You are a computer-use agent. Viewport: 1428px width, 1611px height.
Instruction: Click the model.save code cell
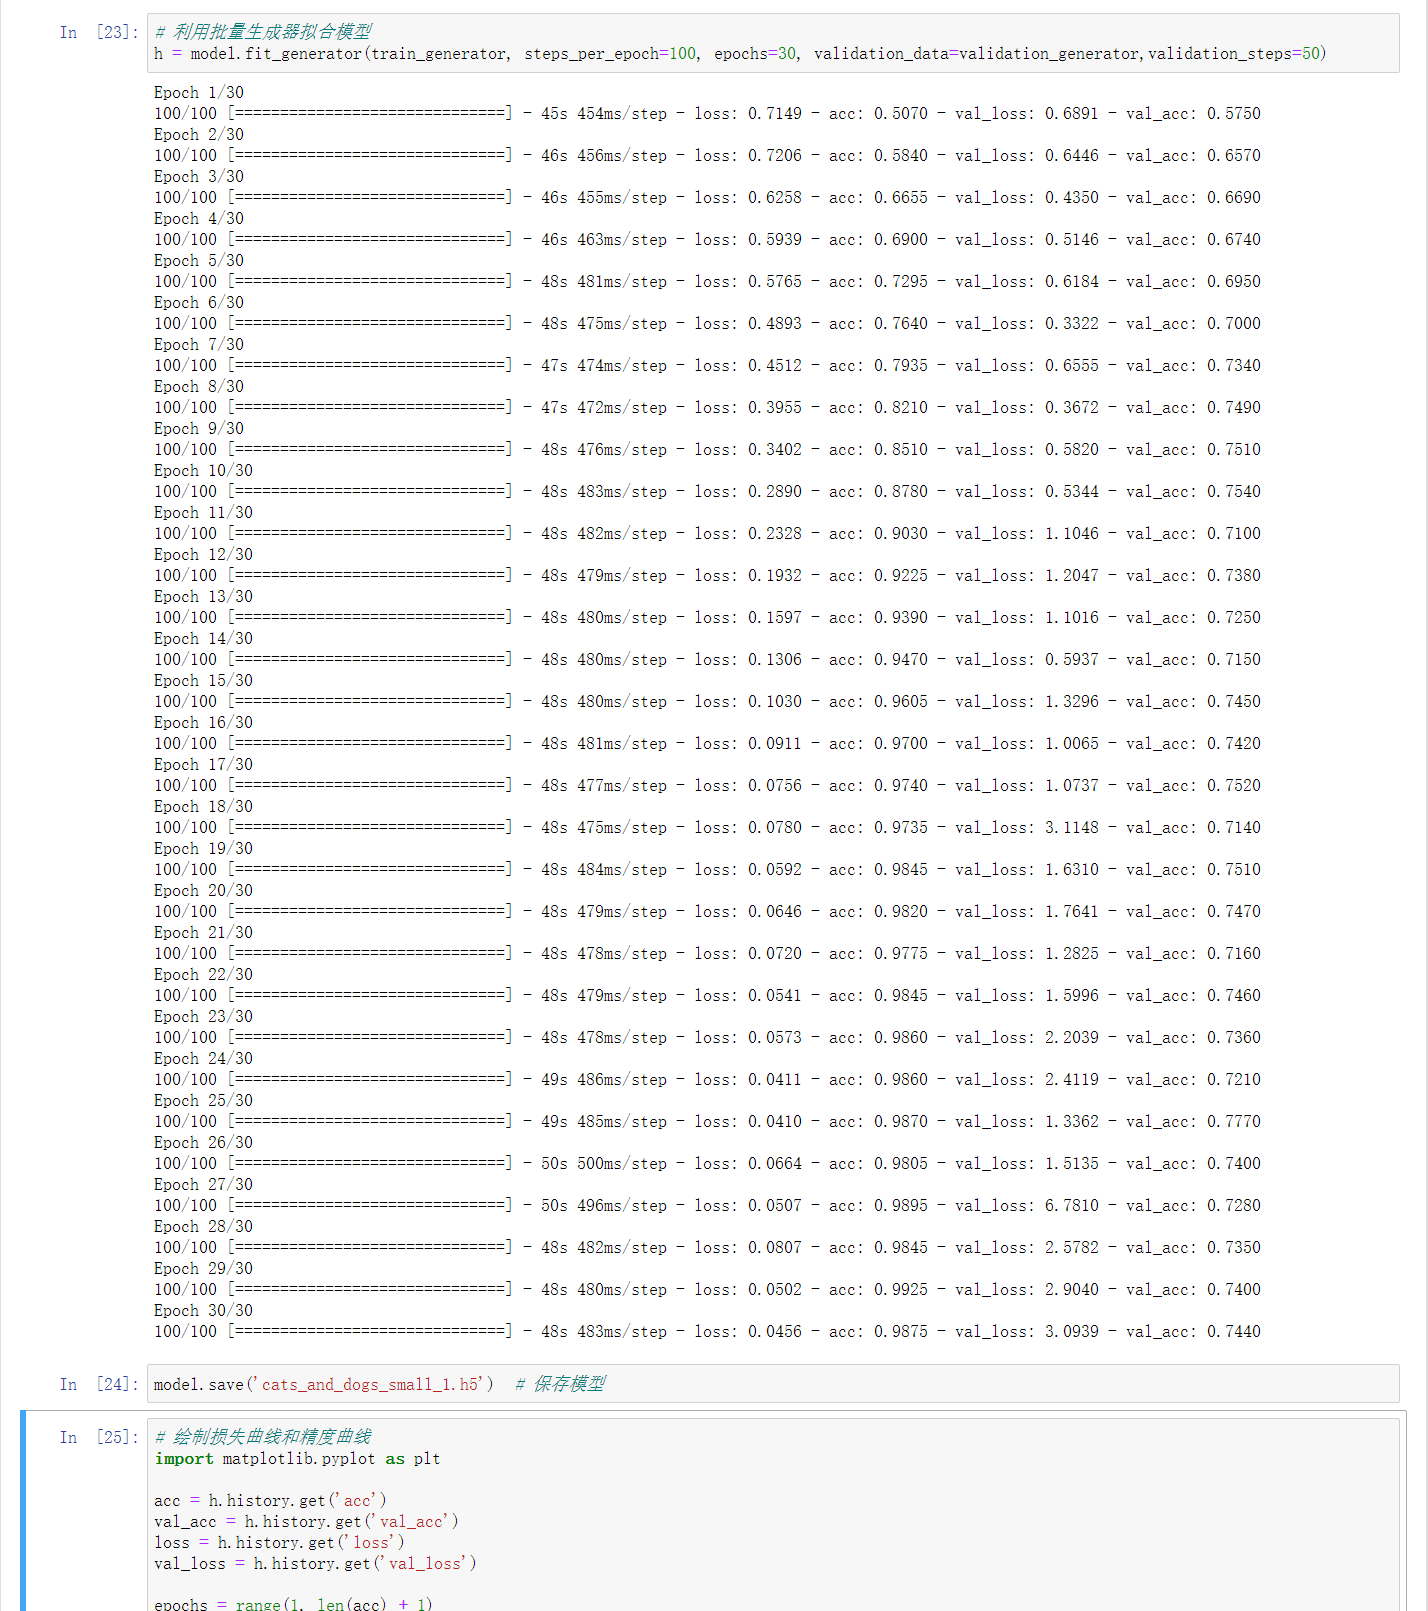(772, 1384)
